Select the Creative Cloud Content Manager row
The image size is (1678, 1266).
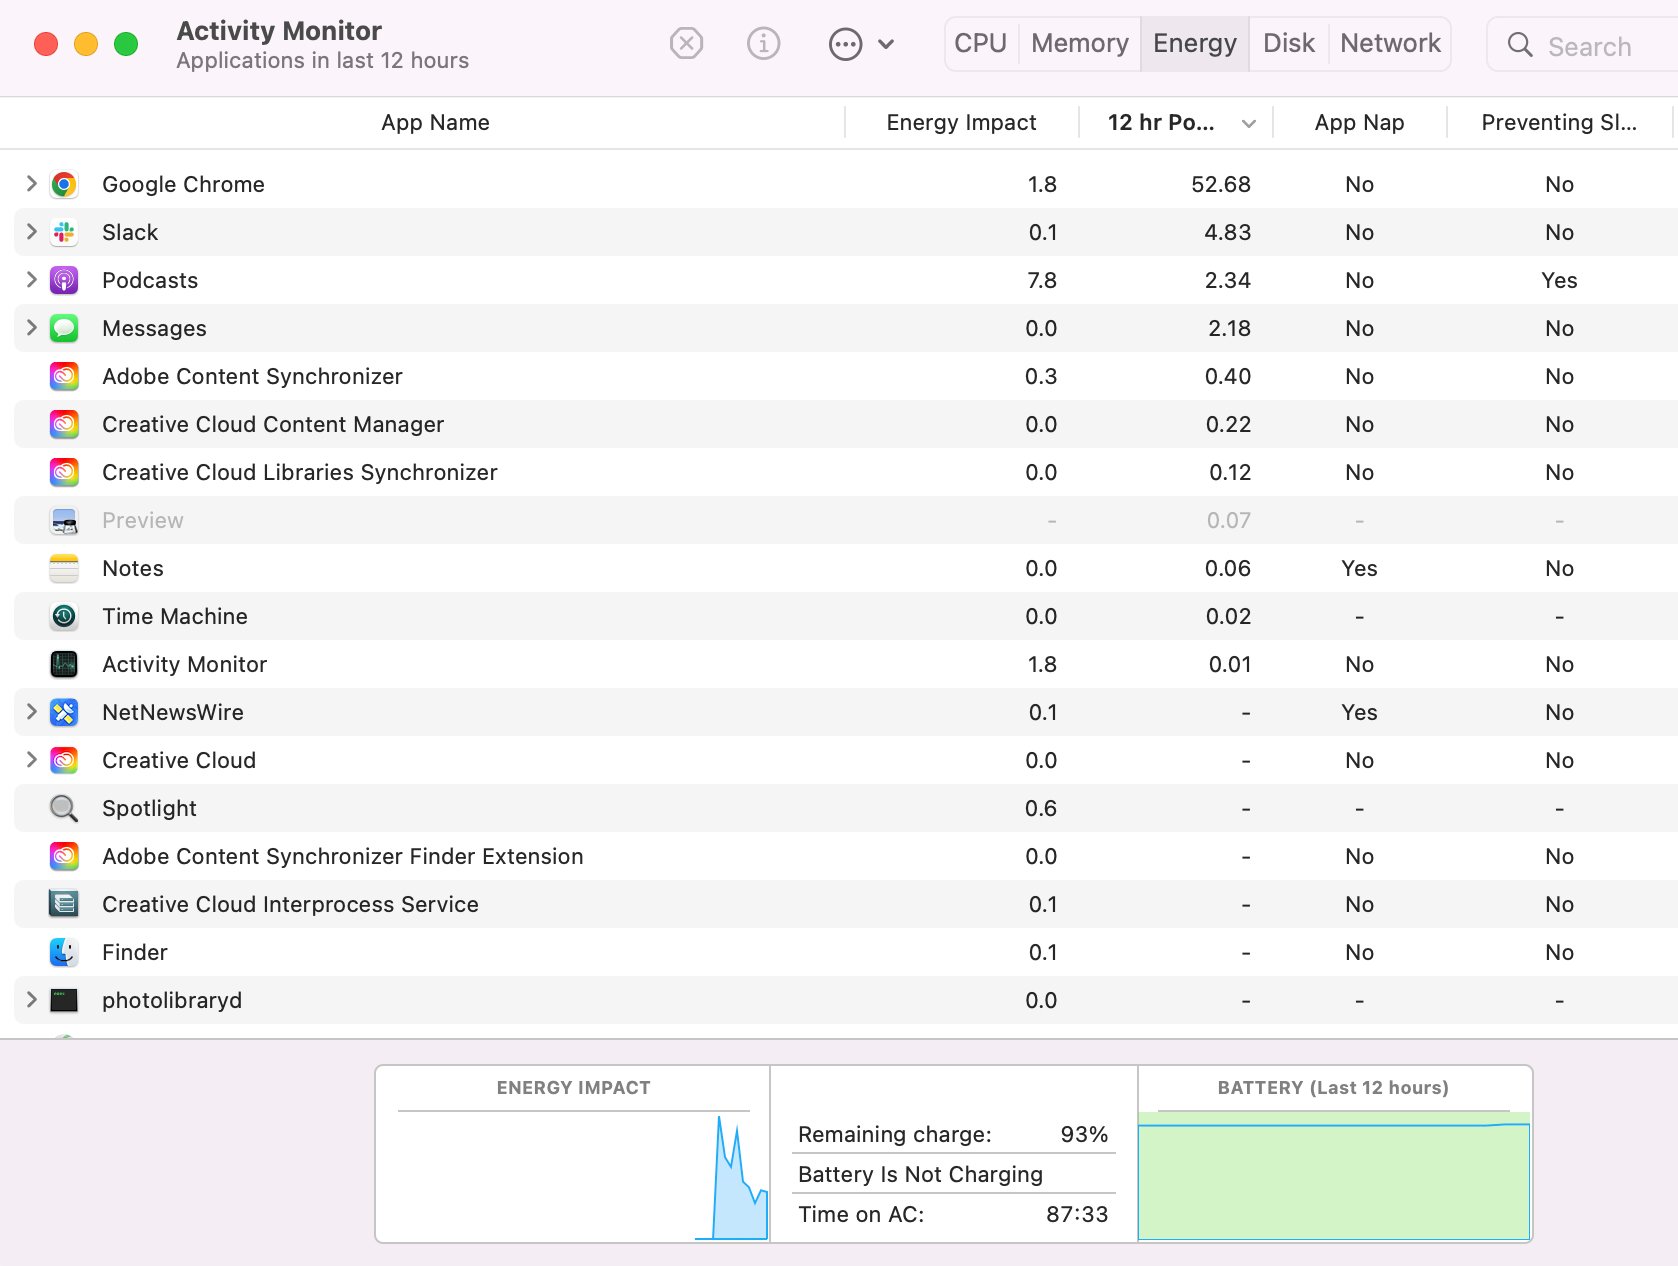[273, 424]
